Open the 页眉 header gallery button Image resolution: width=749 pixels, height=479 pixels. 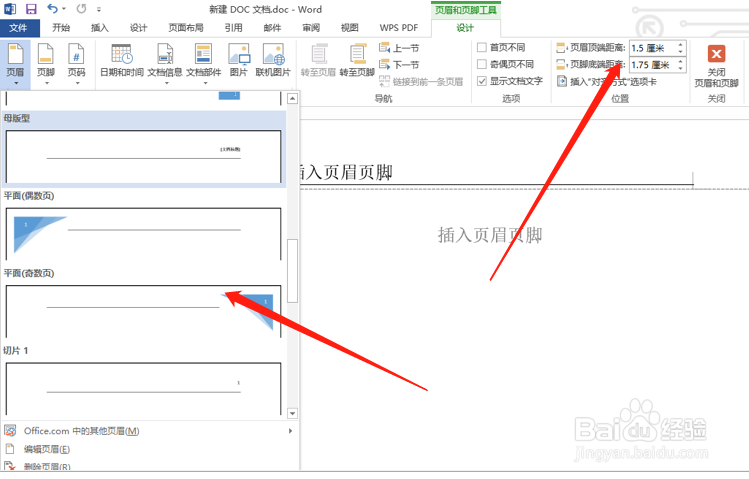(x=15, y=64)
